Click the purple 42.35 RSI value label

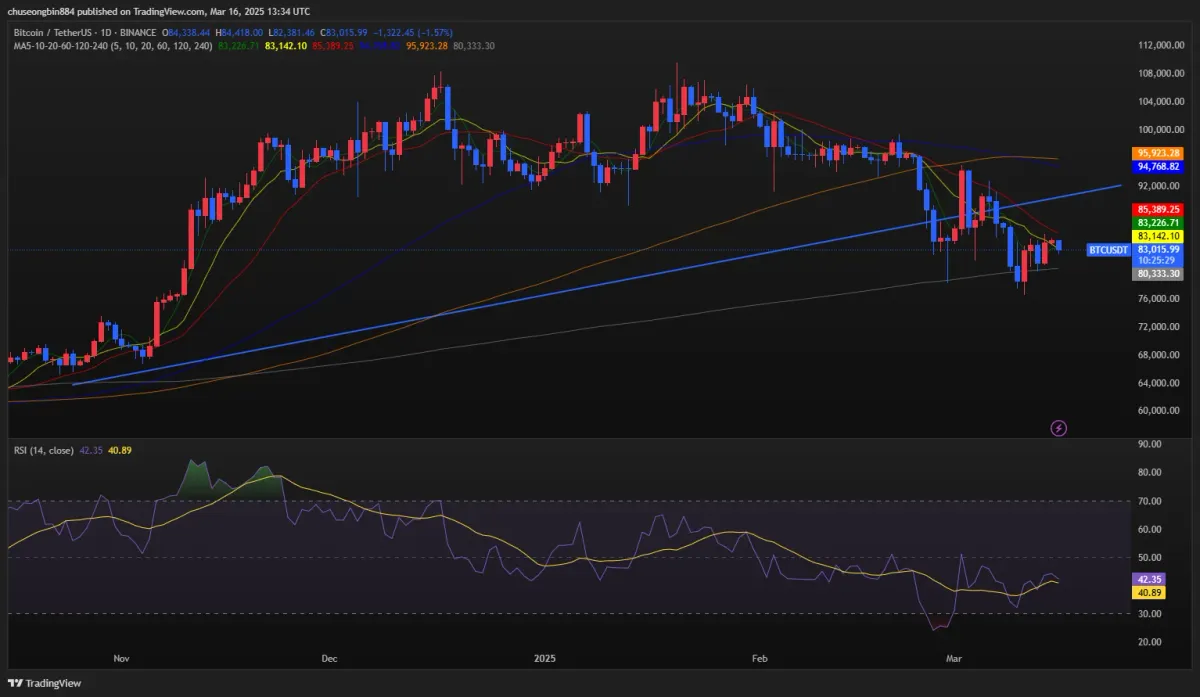(x=1148, y=579)
